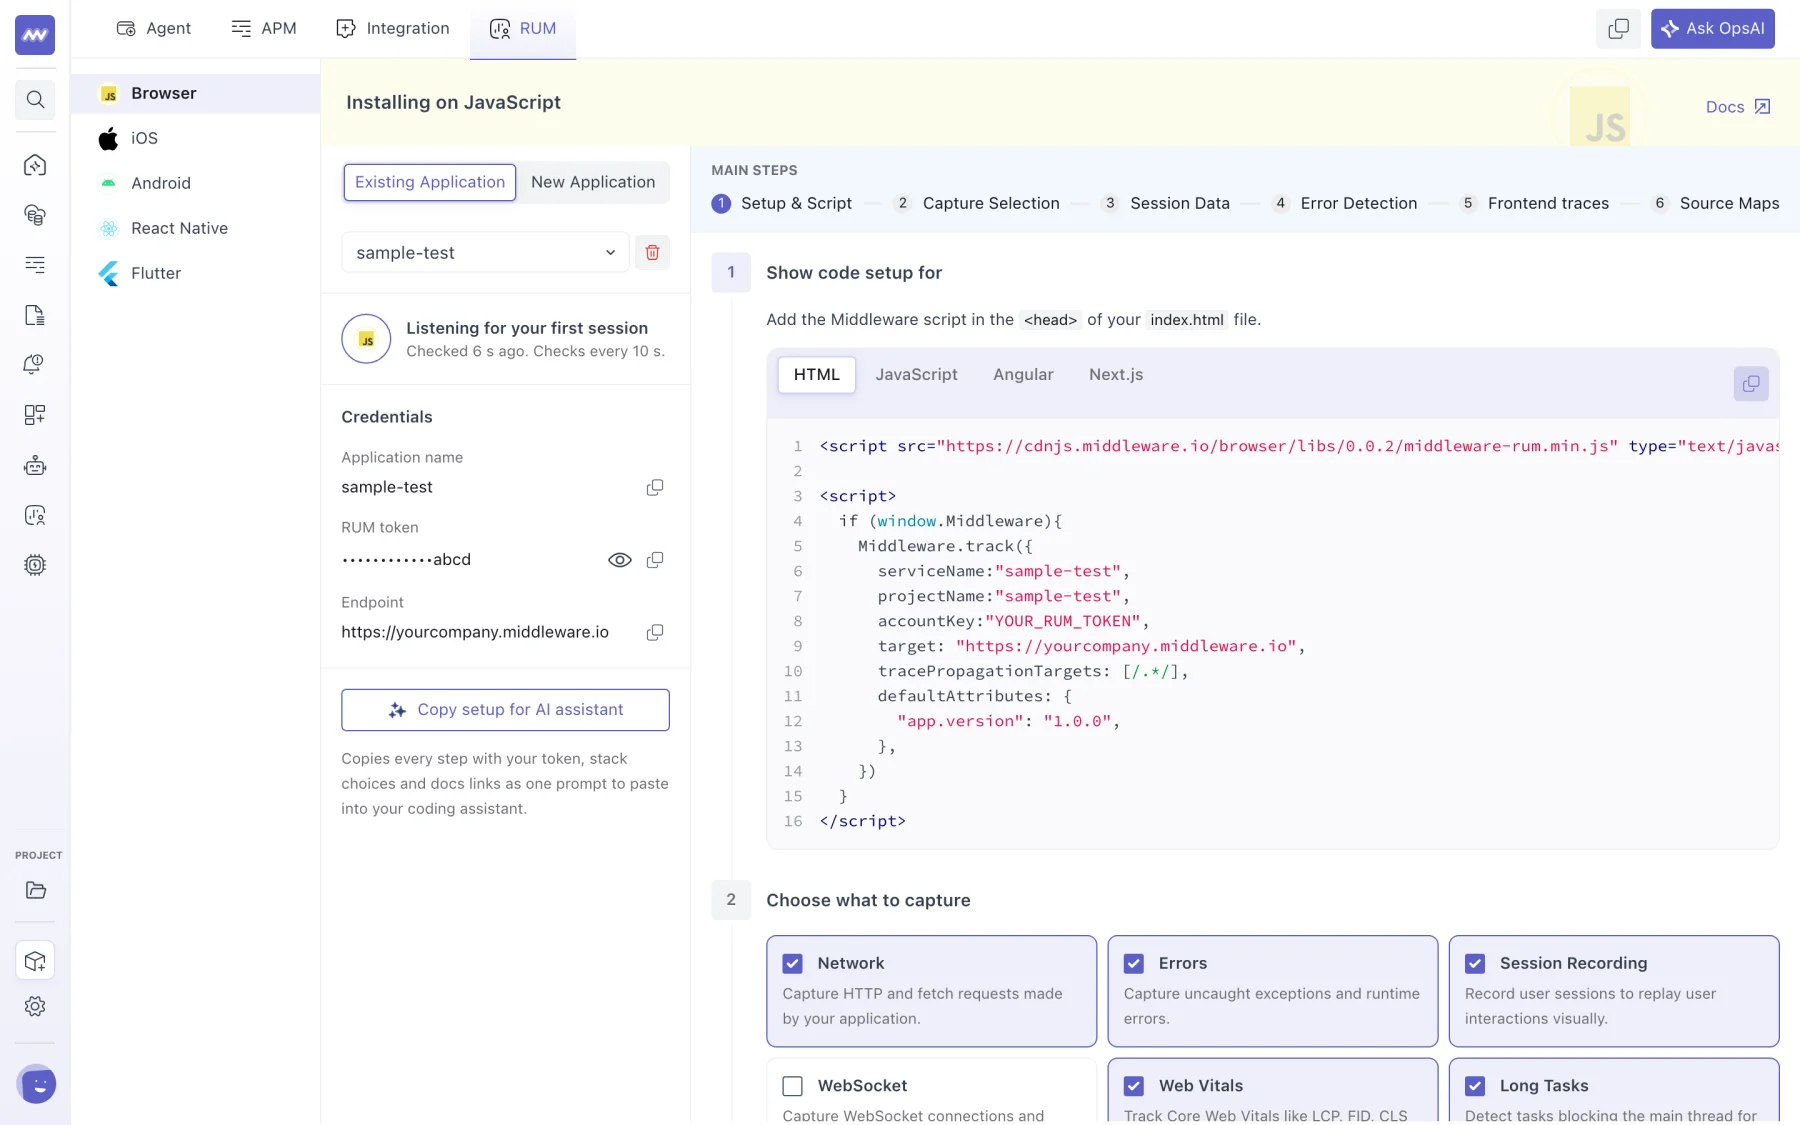Click the package box icon in sidebar

tap(35, 961)
